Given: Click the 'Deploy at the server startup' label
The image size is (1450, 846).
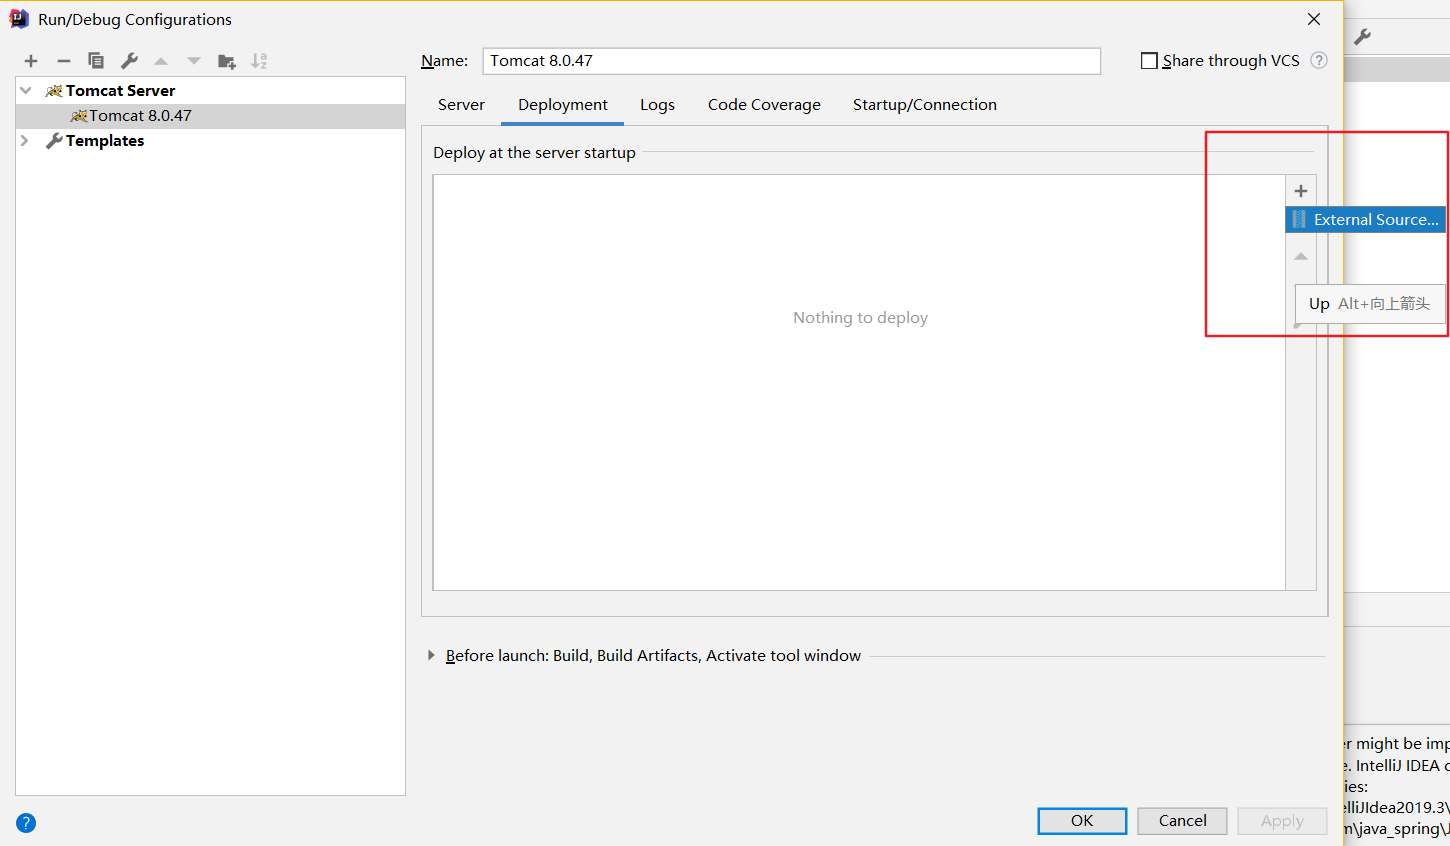Looking at the screenshot, I should pyautogui.click(x=534, y=153).
